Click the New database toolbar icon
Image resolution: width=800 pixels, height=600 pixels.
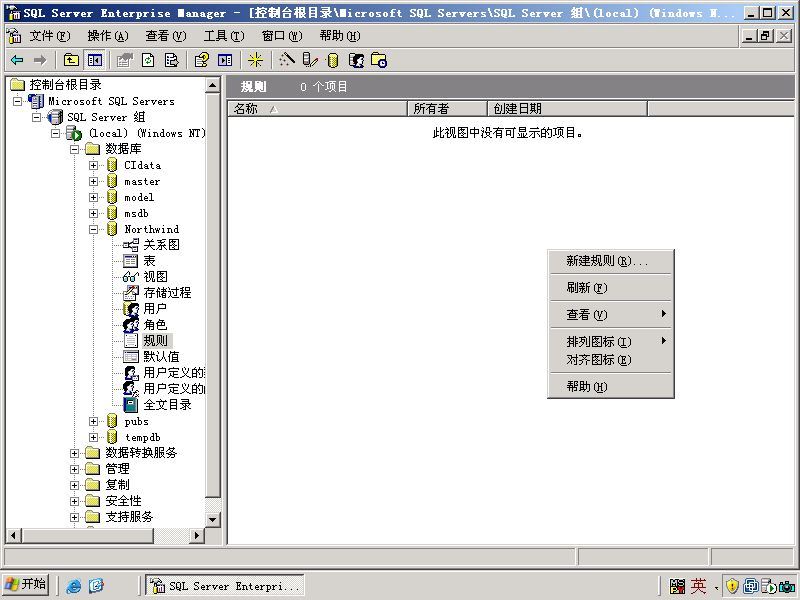(x=333, y=60)
